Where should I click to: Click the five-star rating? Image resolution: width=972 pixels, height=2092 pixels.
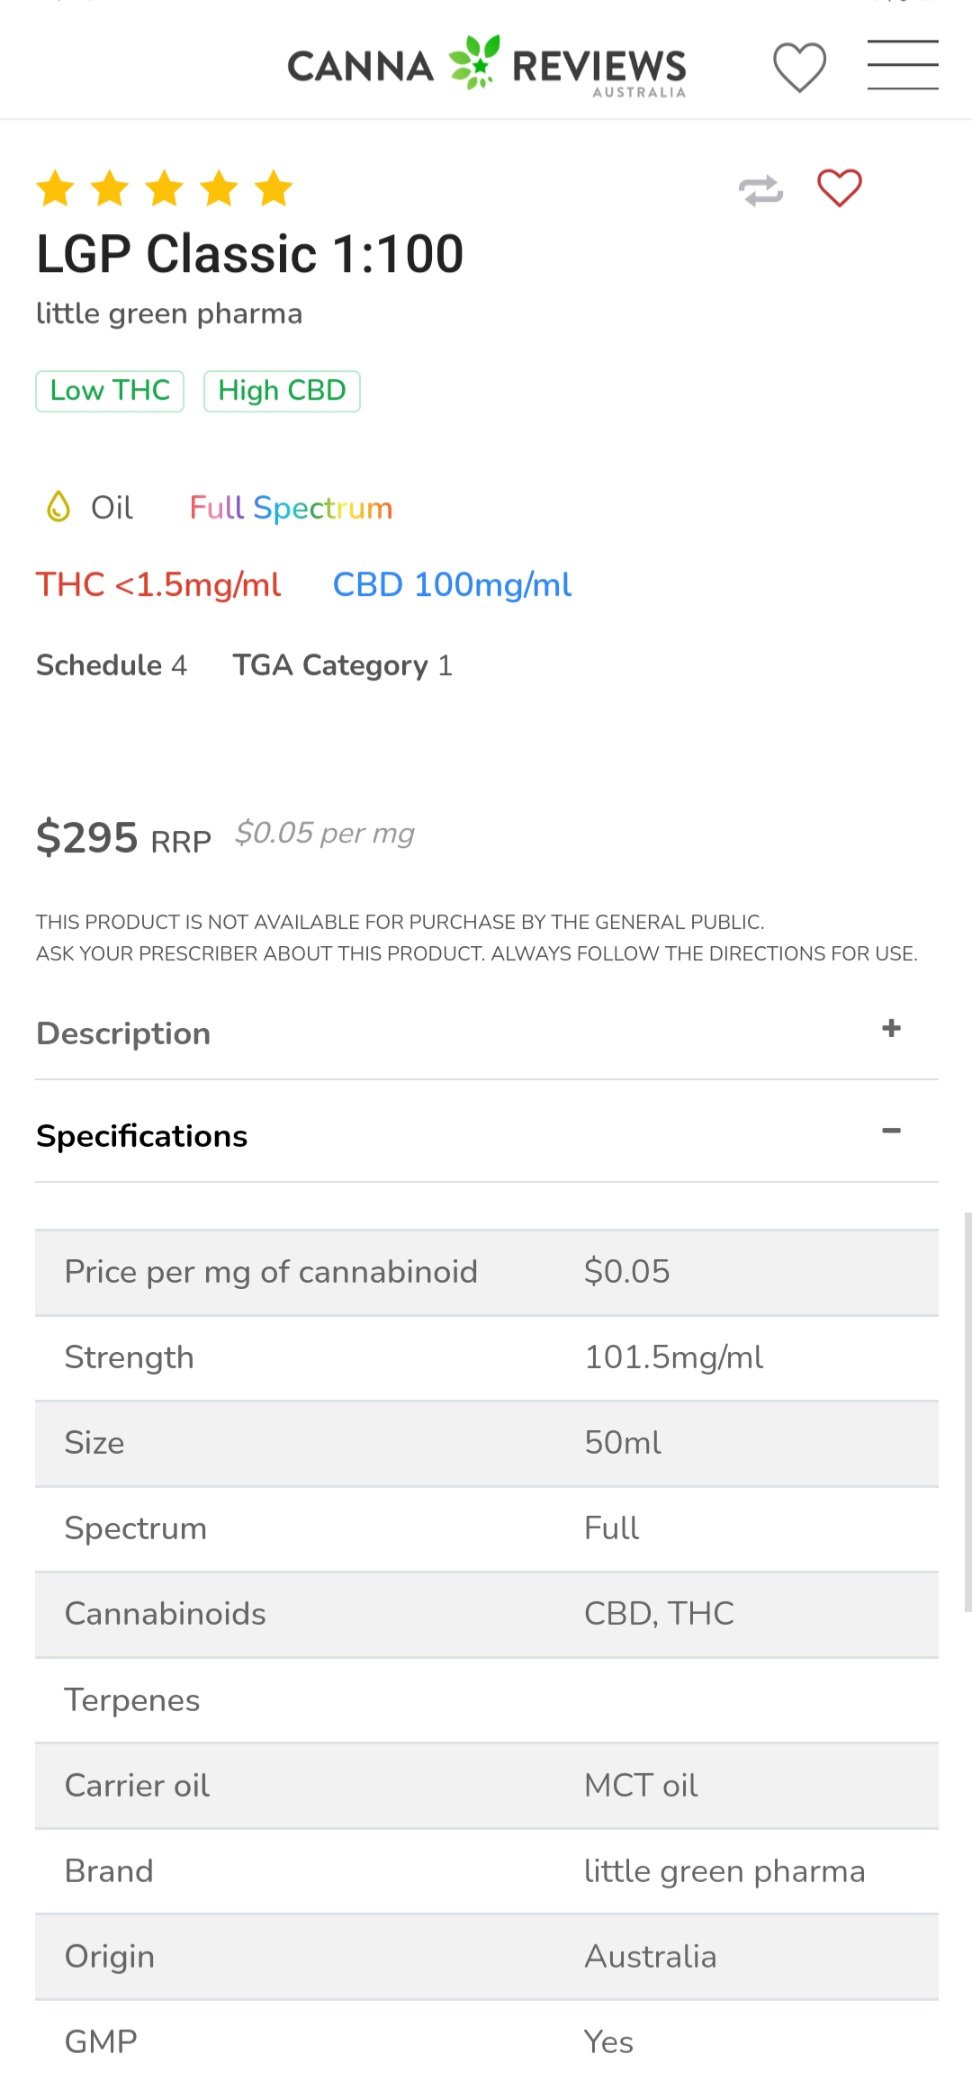click(x=164, y=188)
